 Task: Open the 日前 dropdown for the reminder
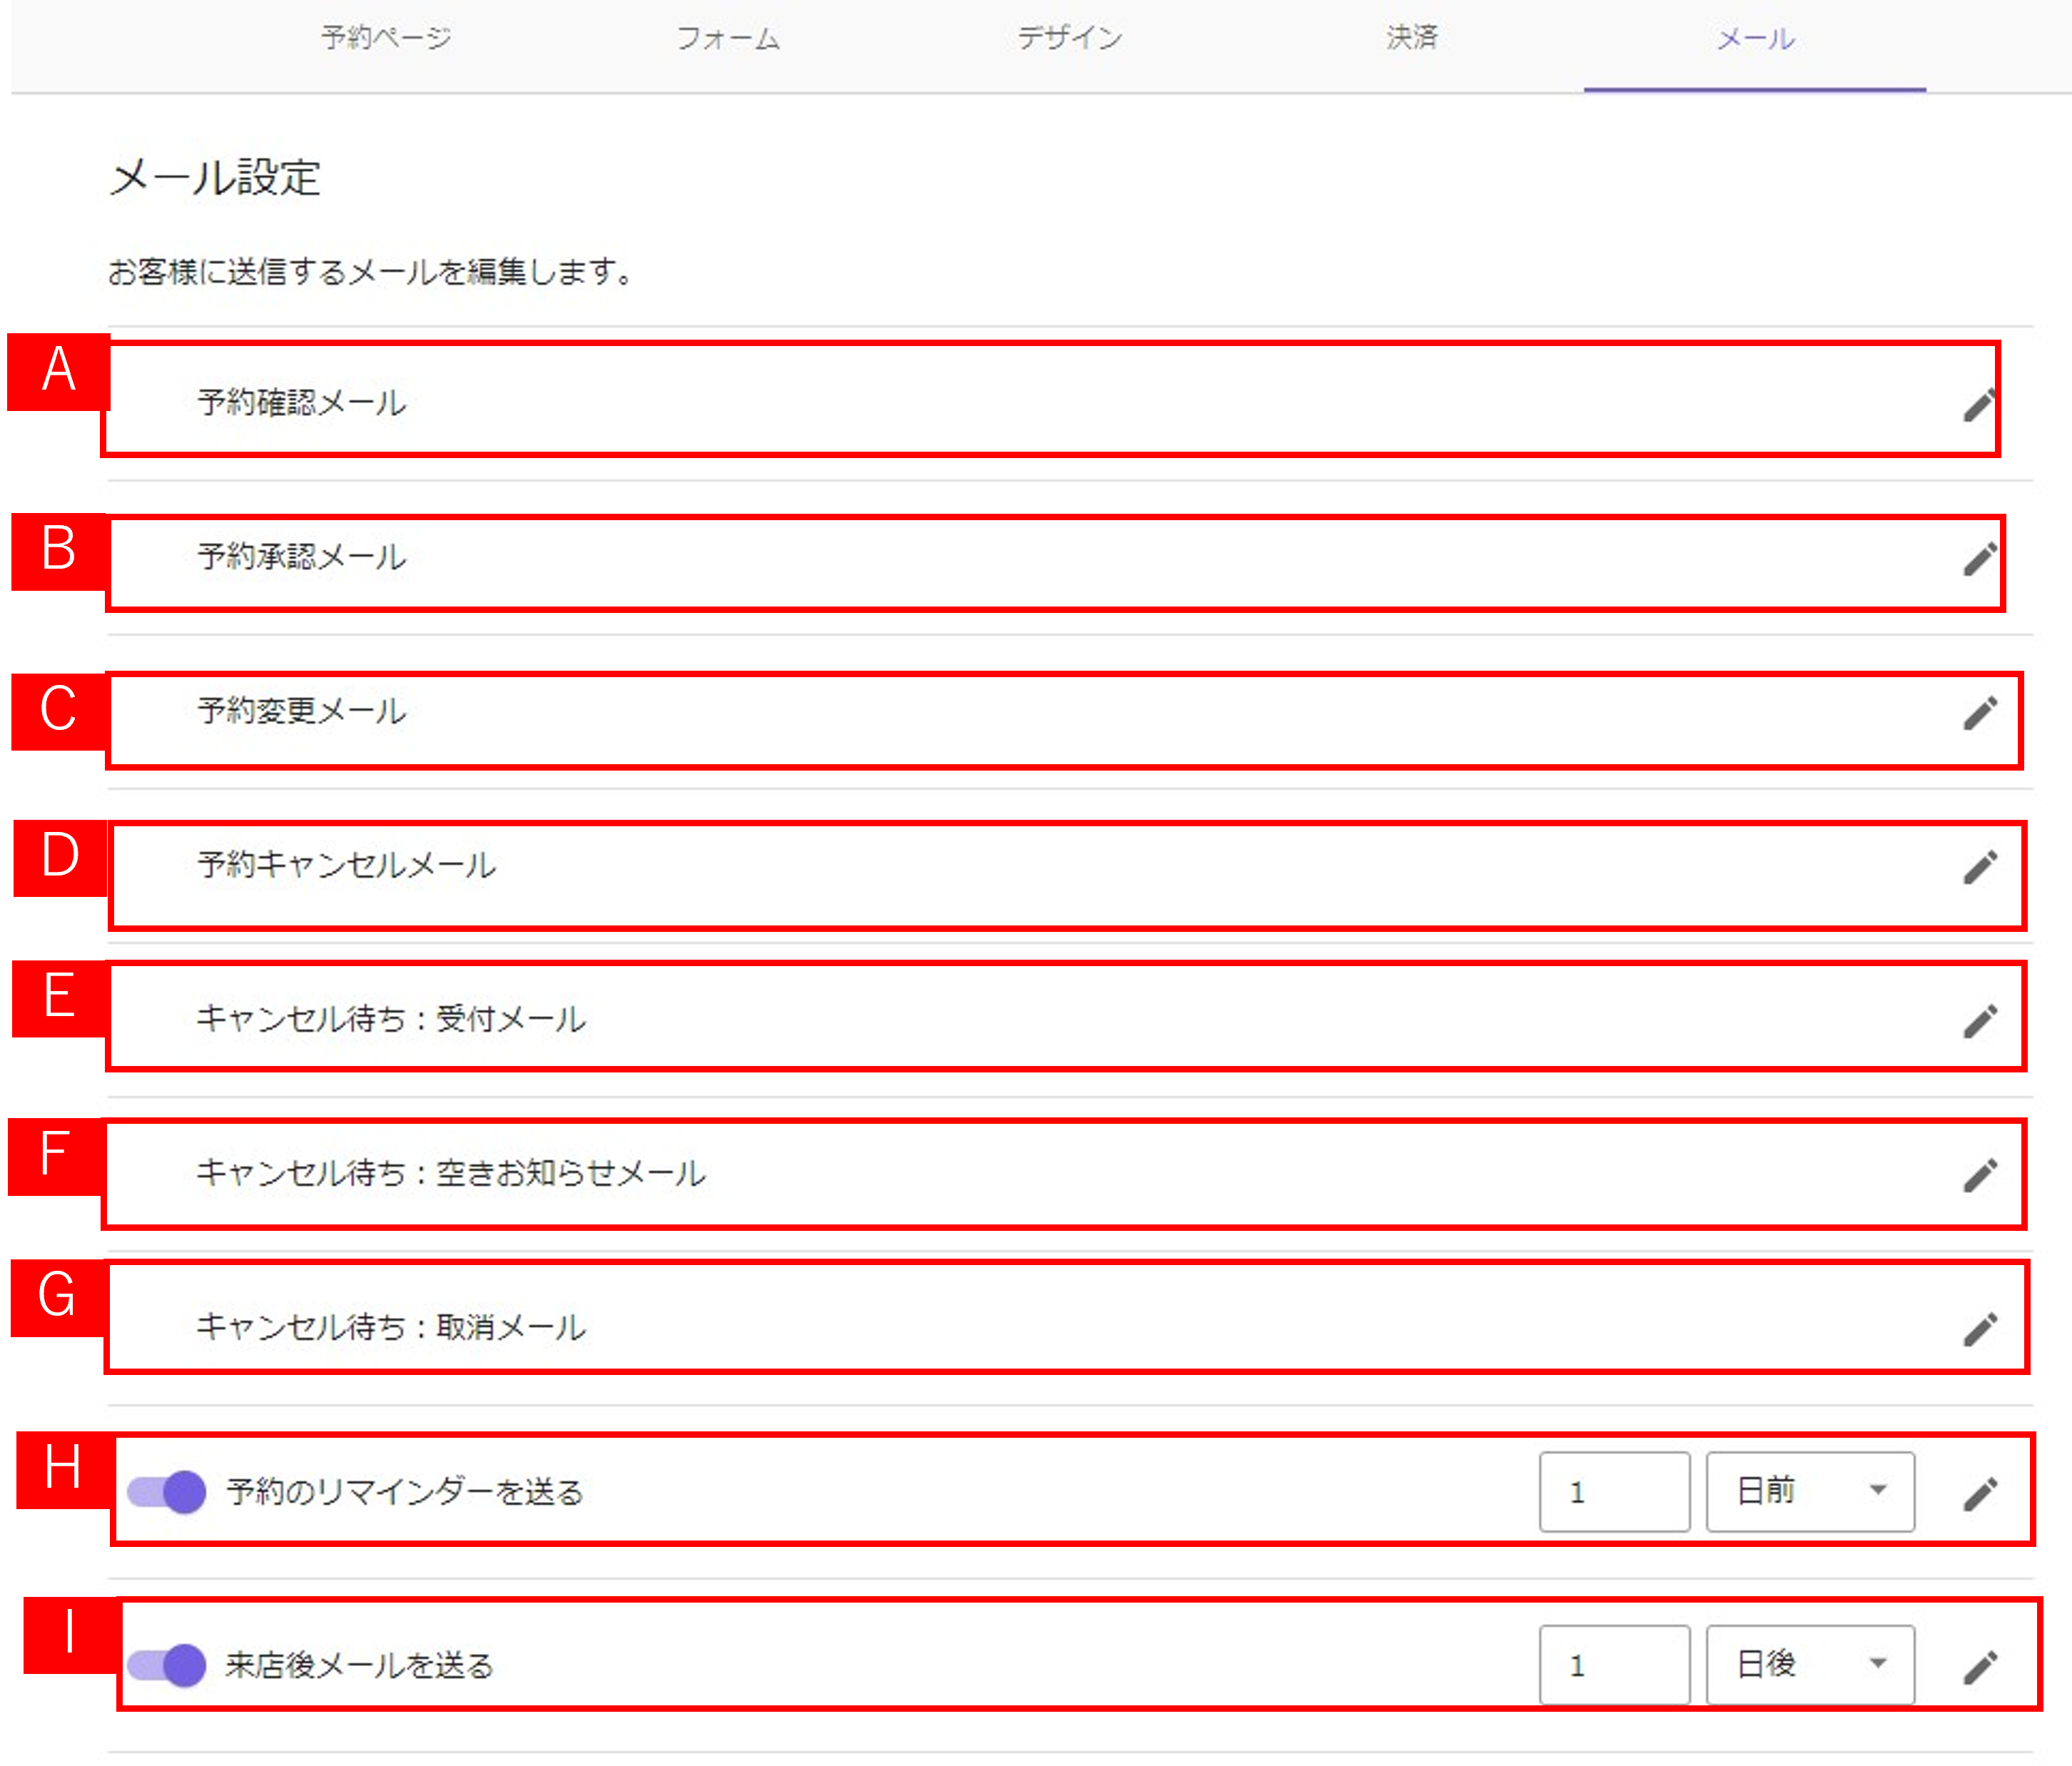pos(1810,1491)
